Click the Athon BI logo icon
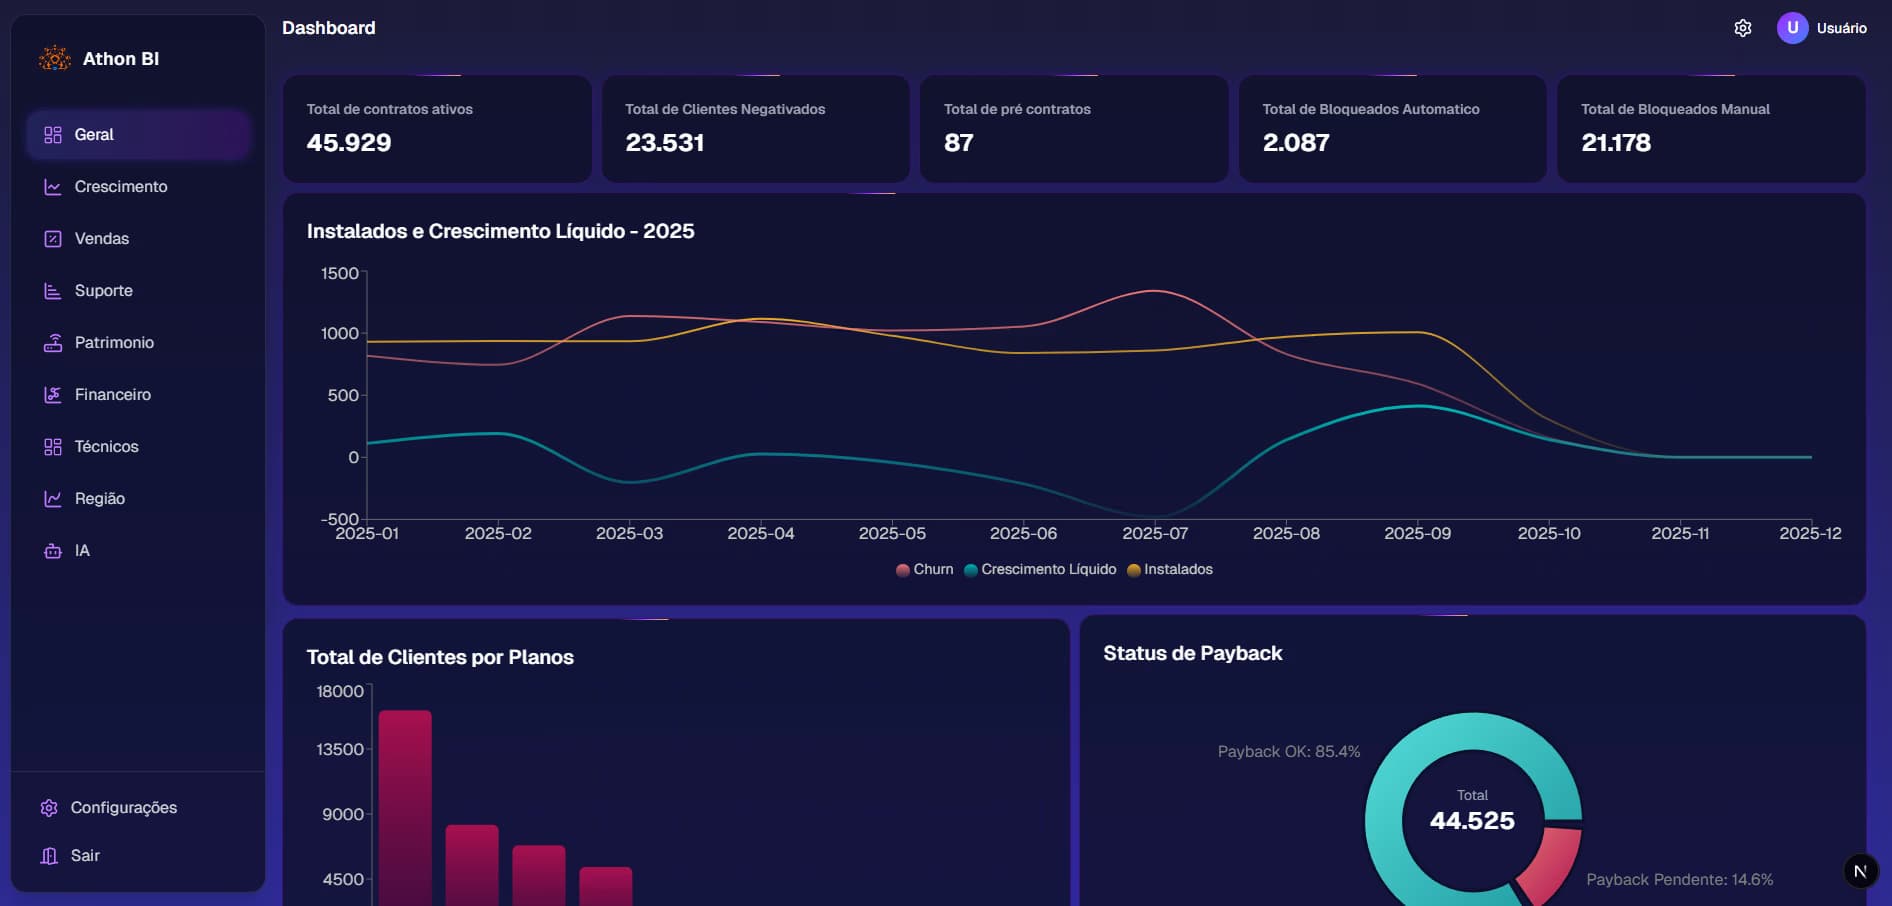This screenshot has width=1892, height=906. tap(55, 59)
